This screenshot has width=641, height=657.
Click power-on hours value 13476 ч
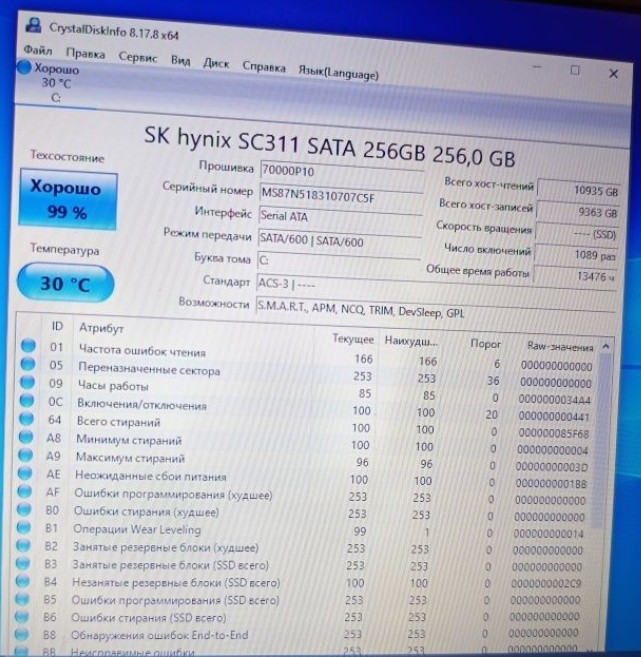pos(575,276)
